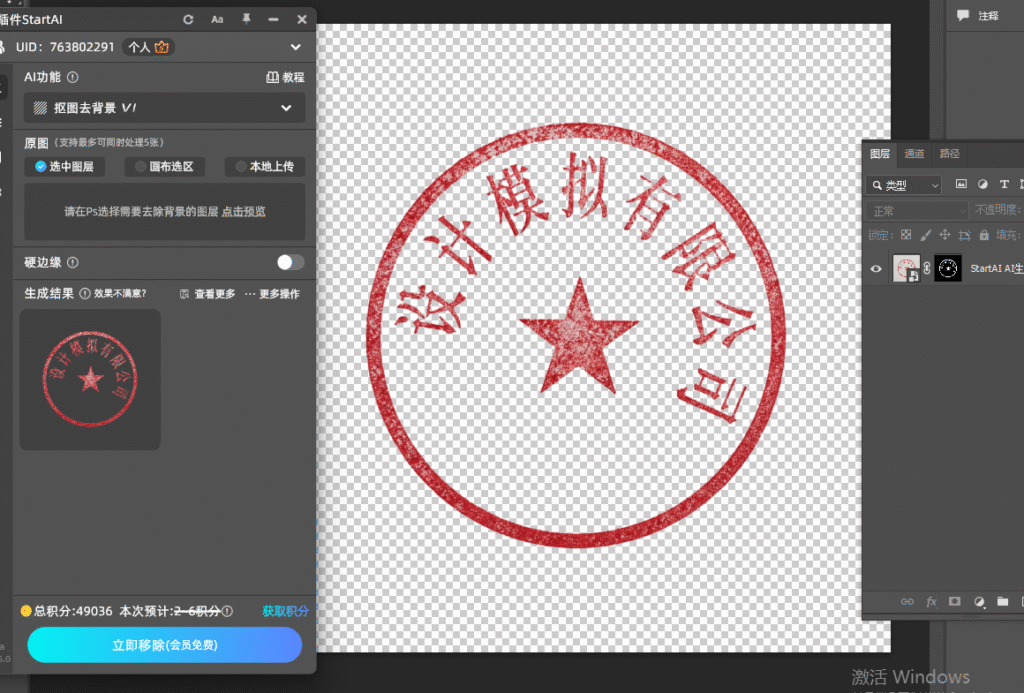Image resolution: width=1024 pixels, height=693 pixels.
Task: Click the lock all padlock icon
Action: (984, 234)
